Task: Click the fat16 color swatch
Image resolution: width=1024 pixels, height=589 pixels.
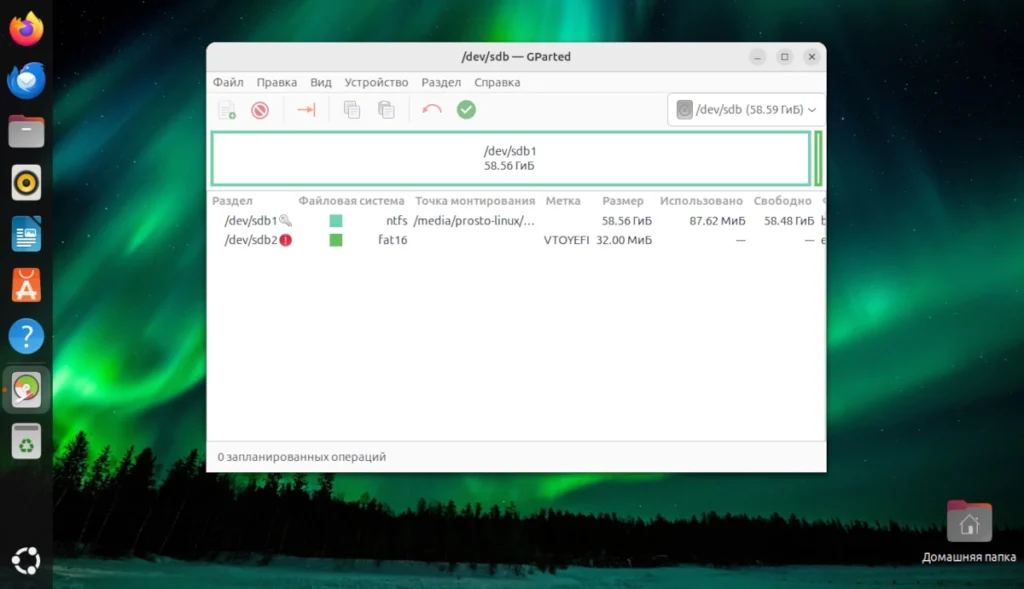Action: (x=336, y=240)
